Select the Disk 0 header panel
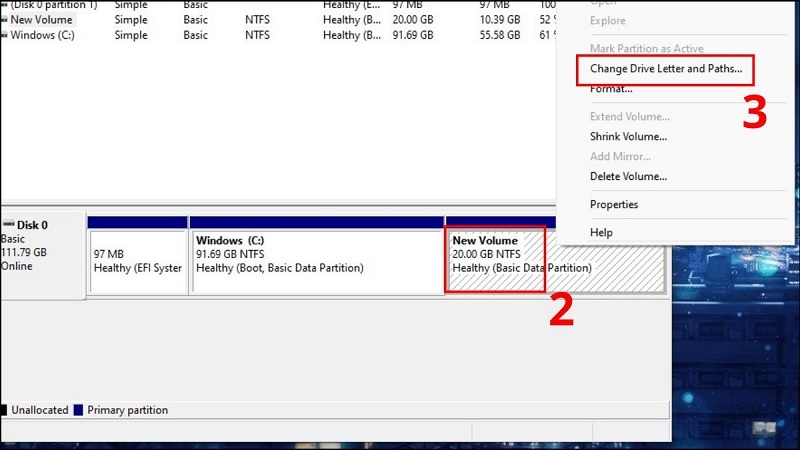 tap(43, 255)
